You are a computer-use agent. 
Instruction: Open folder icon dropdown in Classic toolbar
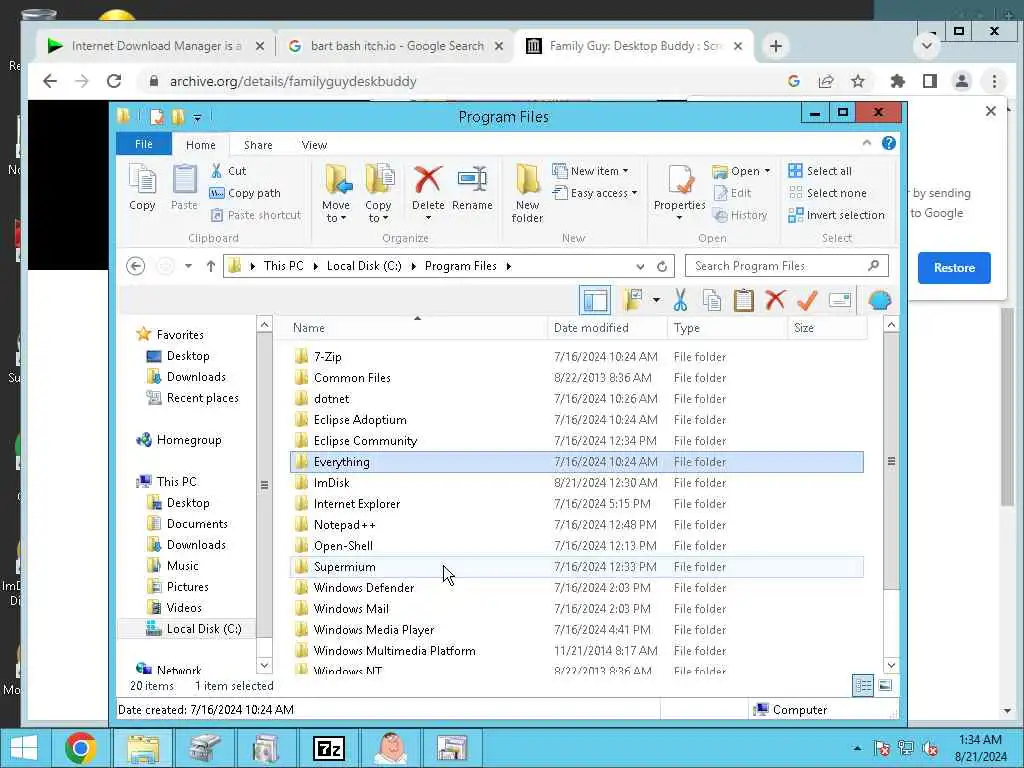[x=656, y=300]
